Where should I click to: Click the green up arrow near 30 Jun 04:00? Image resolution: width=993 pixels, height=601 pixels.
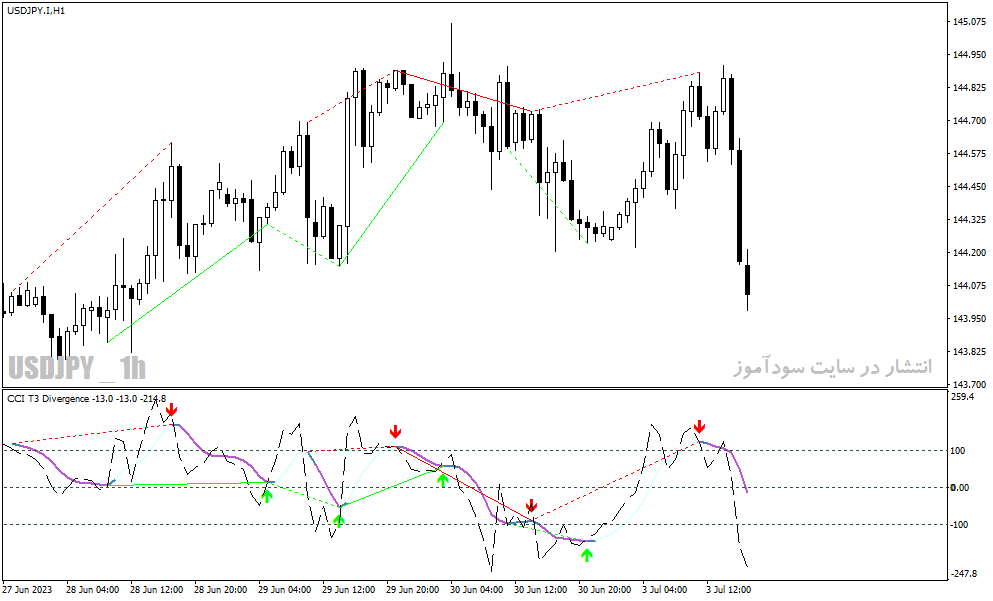(443, 481)
